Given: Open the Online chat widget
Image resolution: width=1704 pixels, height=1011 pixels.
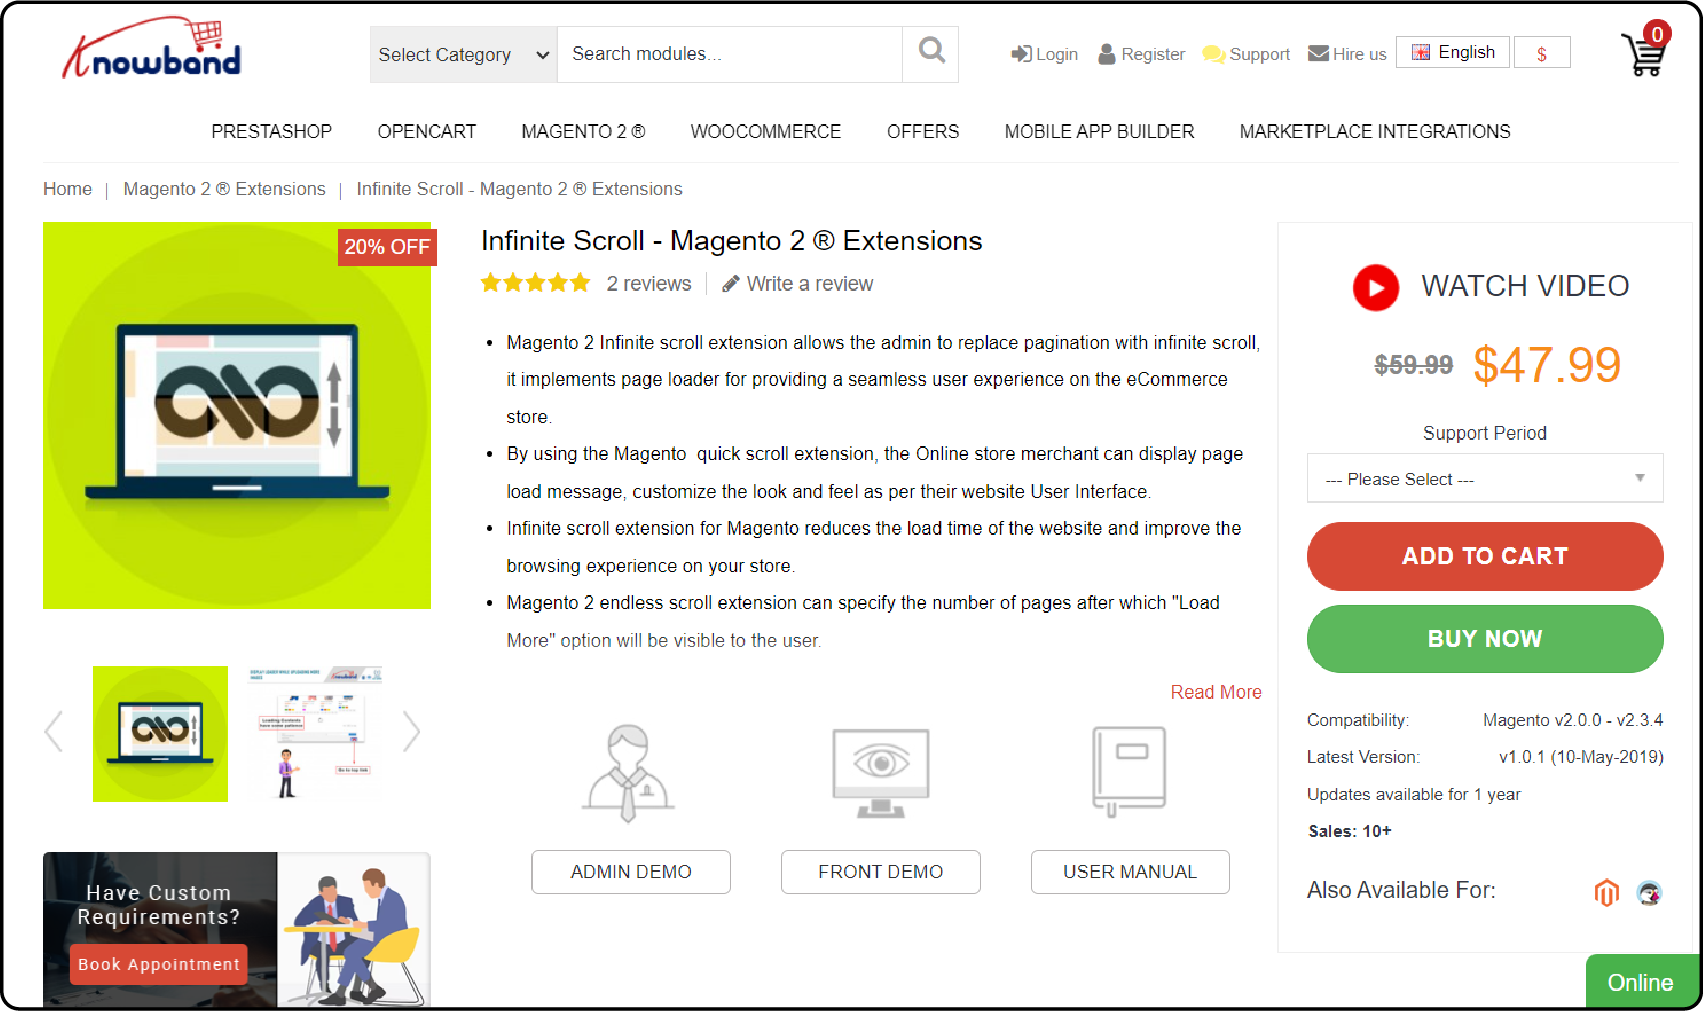Looking at the screenshot, I should tap(1641, 982).
